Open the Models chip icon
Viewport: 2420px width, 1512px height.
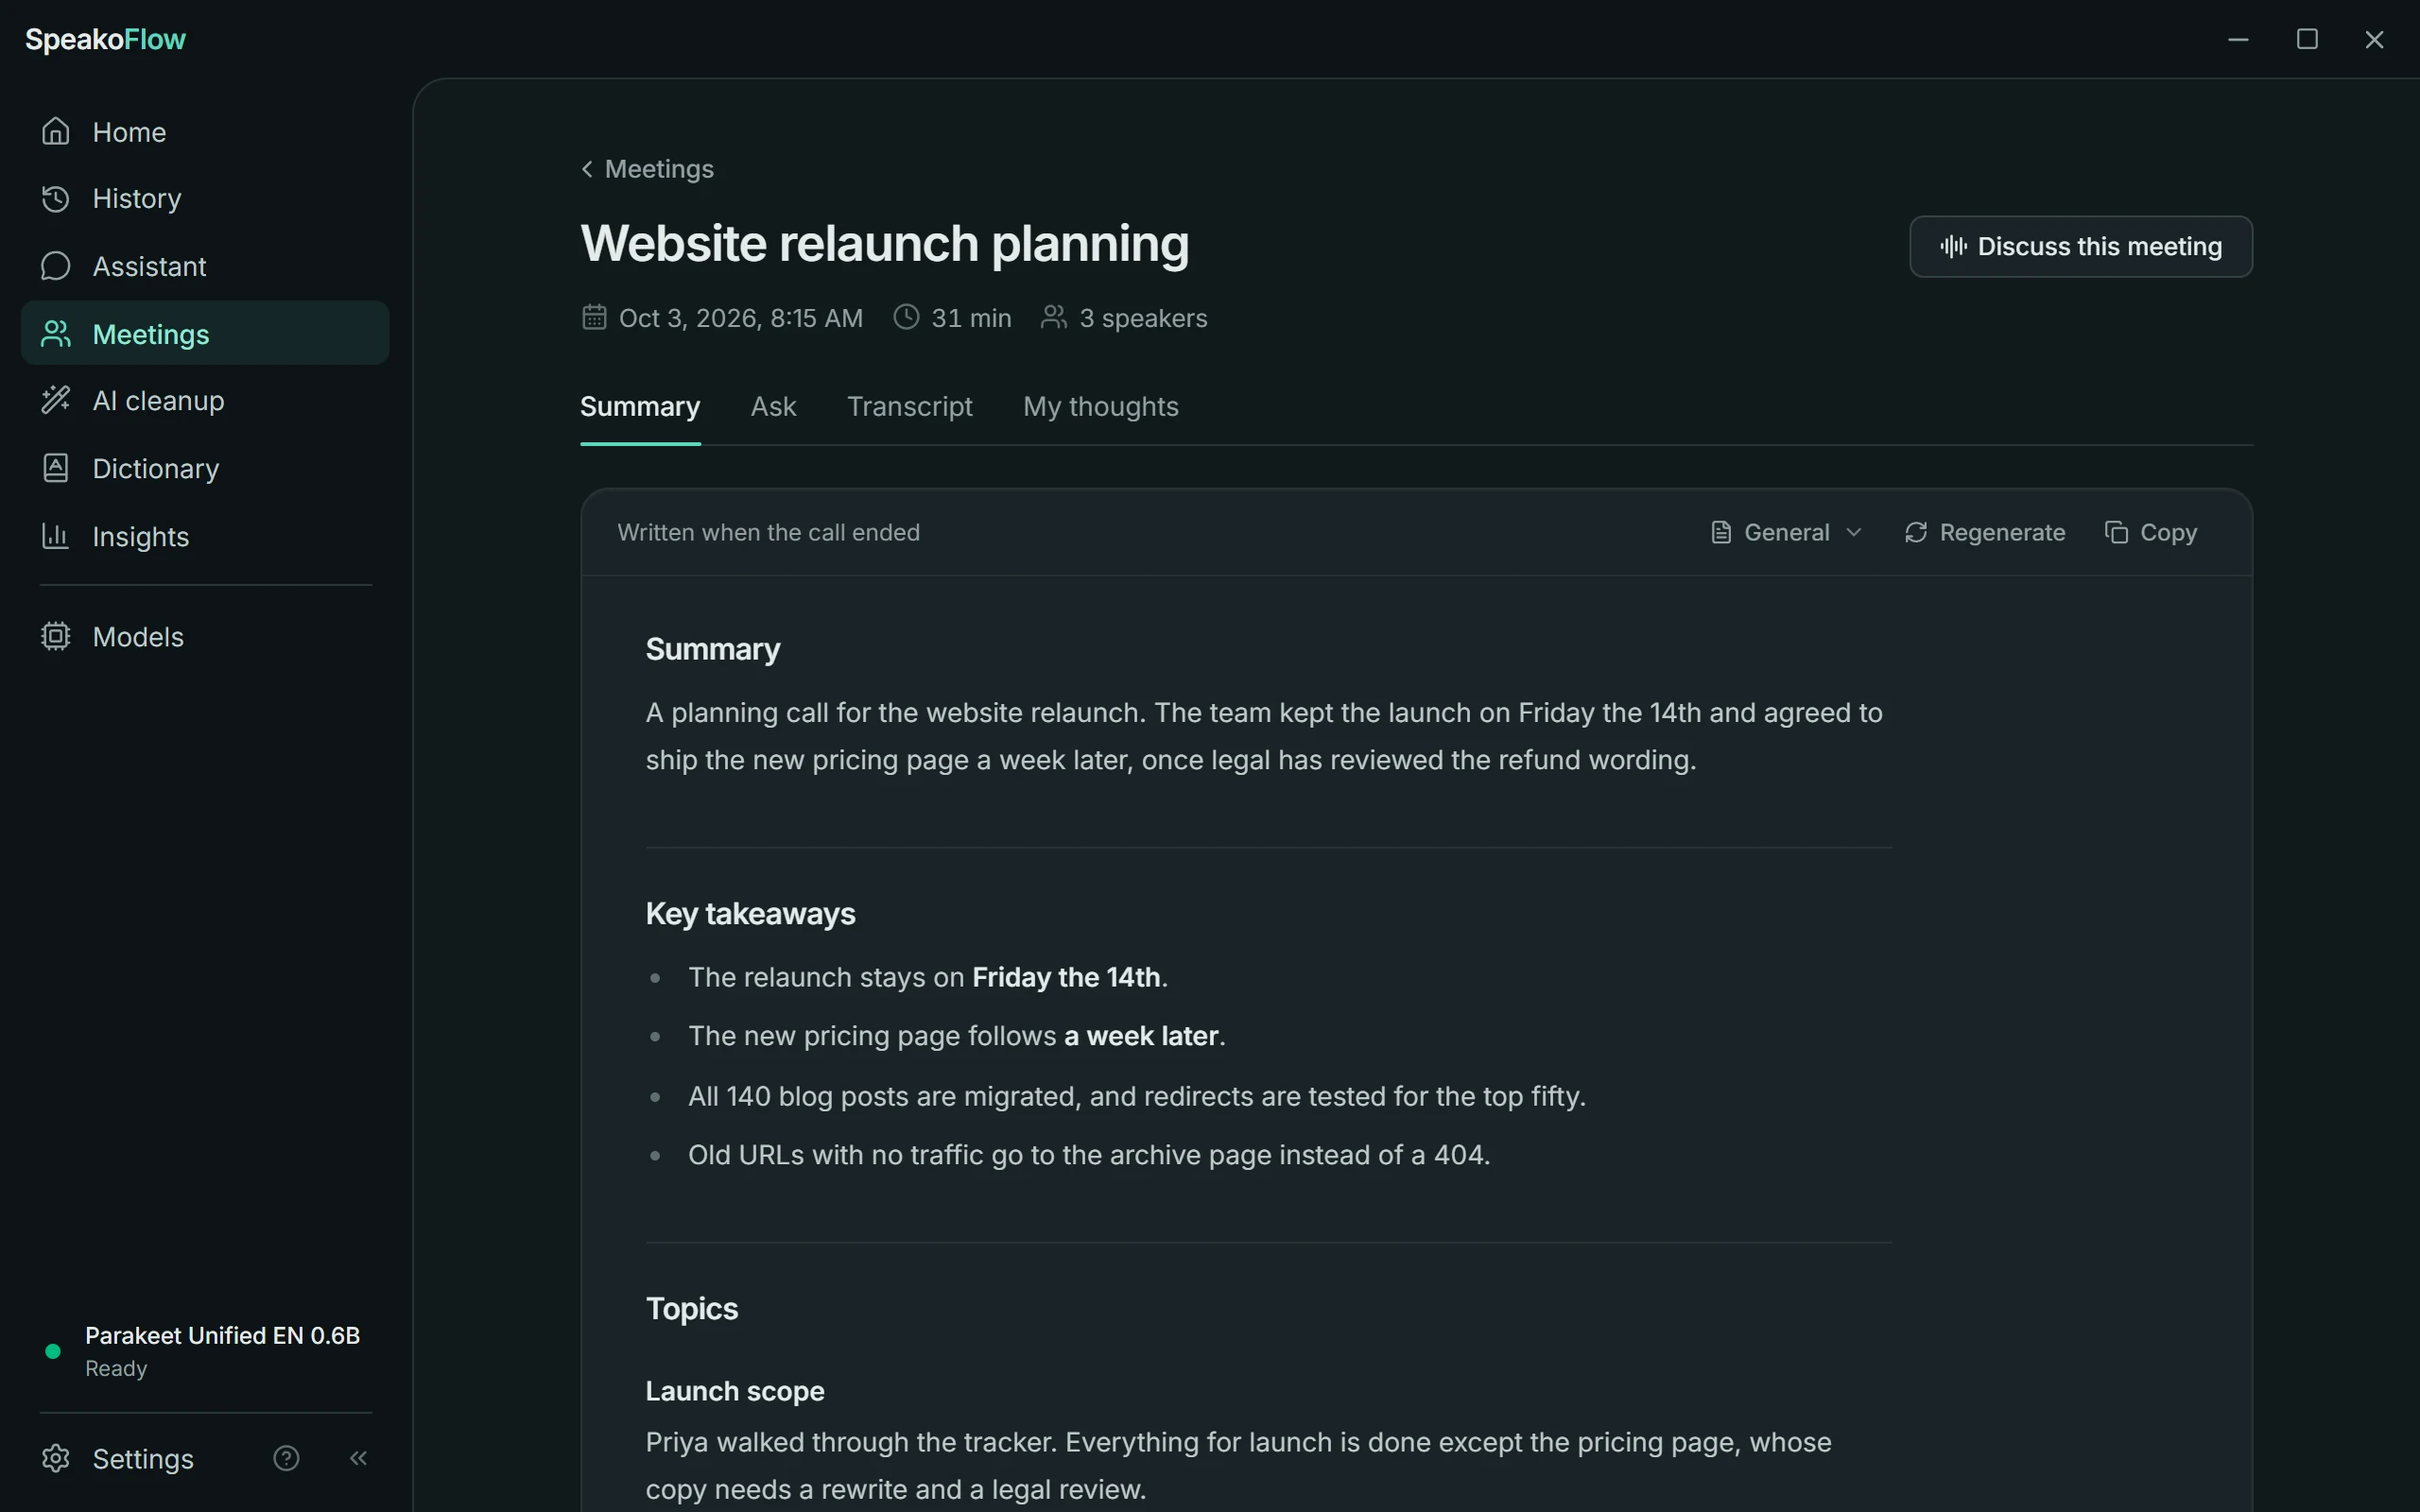click(56, 636)
